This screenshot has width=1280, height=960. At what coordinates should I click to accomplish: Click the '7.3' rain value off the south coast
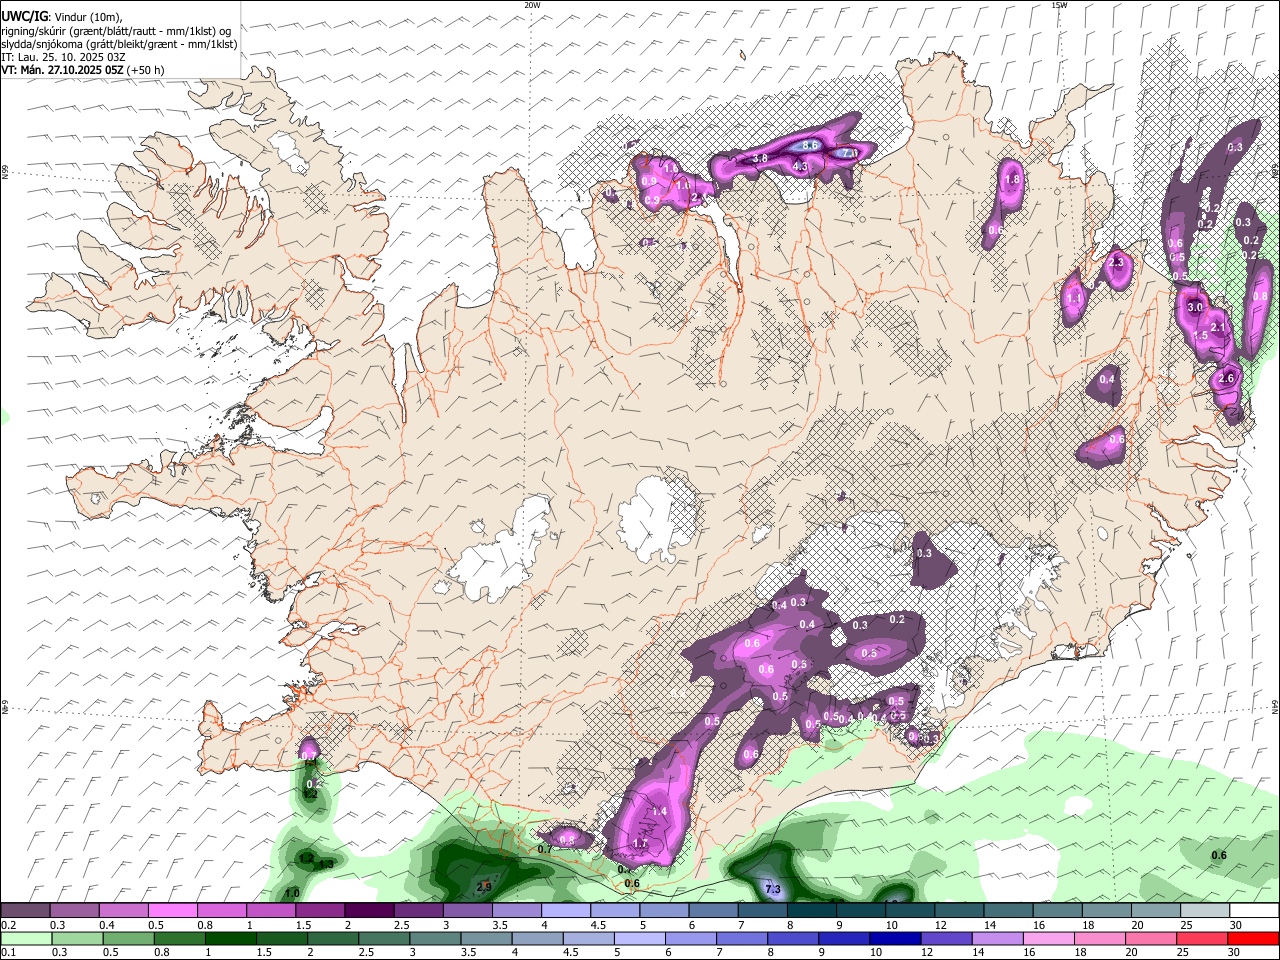tap(772, 889)
